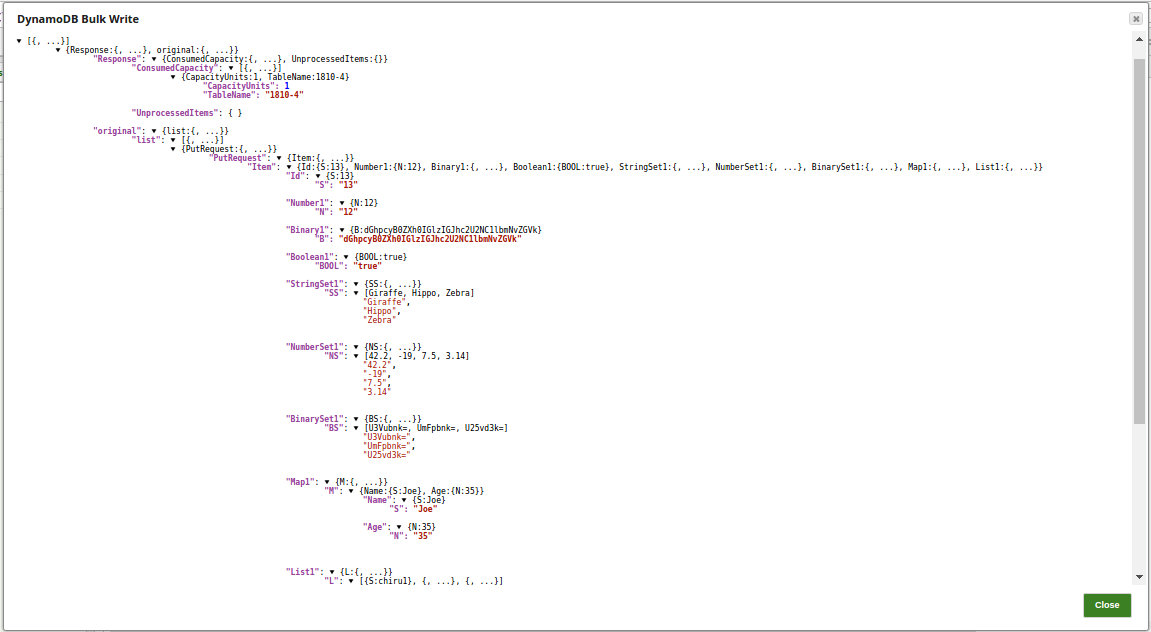Screen dimensions: 1151x632
Task: Collapse the "original" node triangle
Action: click(x=154, y=131)
